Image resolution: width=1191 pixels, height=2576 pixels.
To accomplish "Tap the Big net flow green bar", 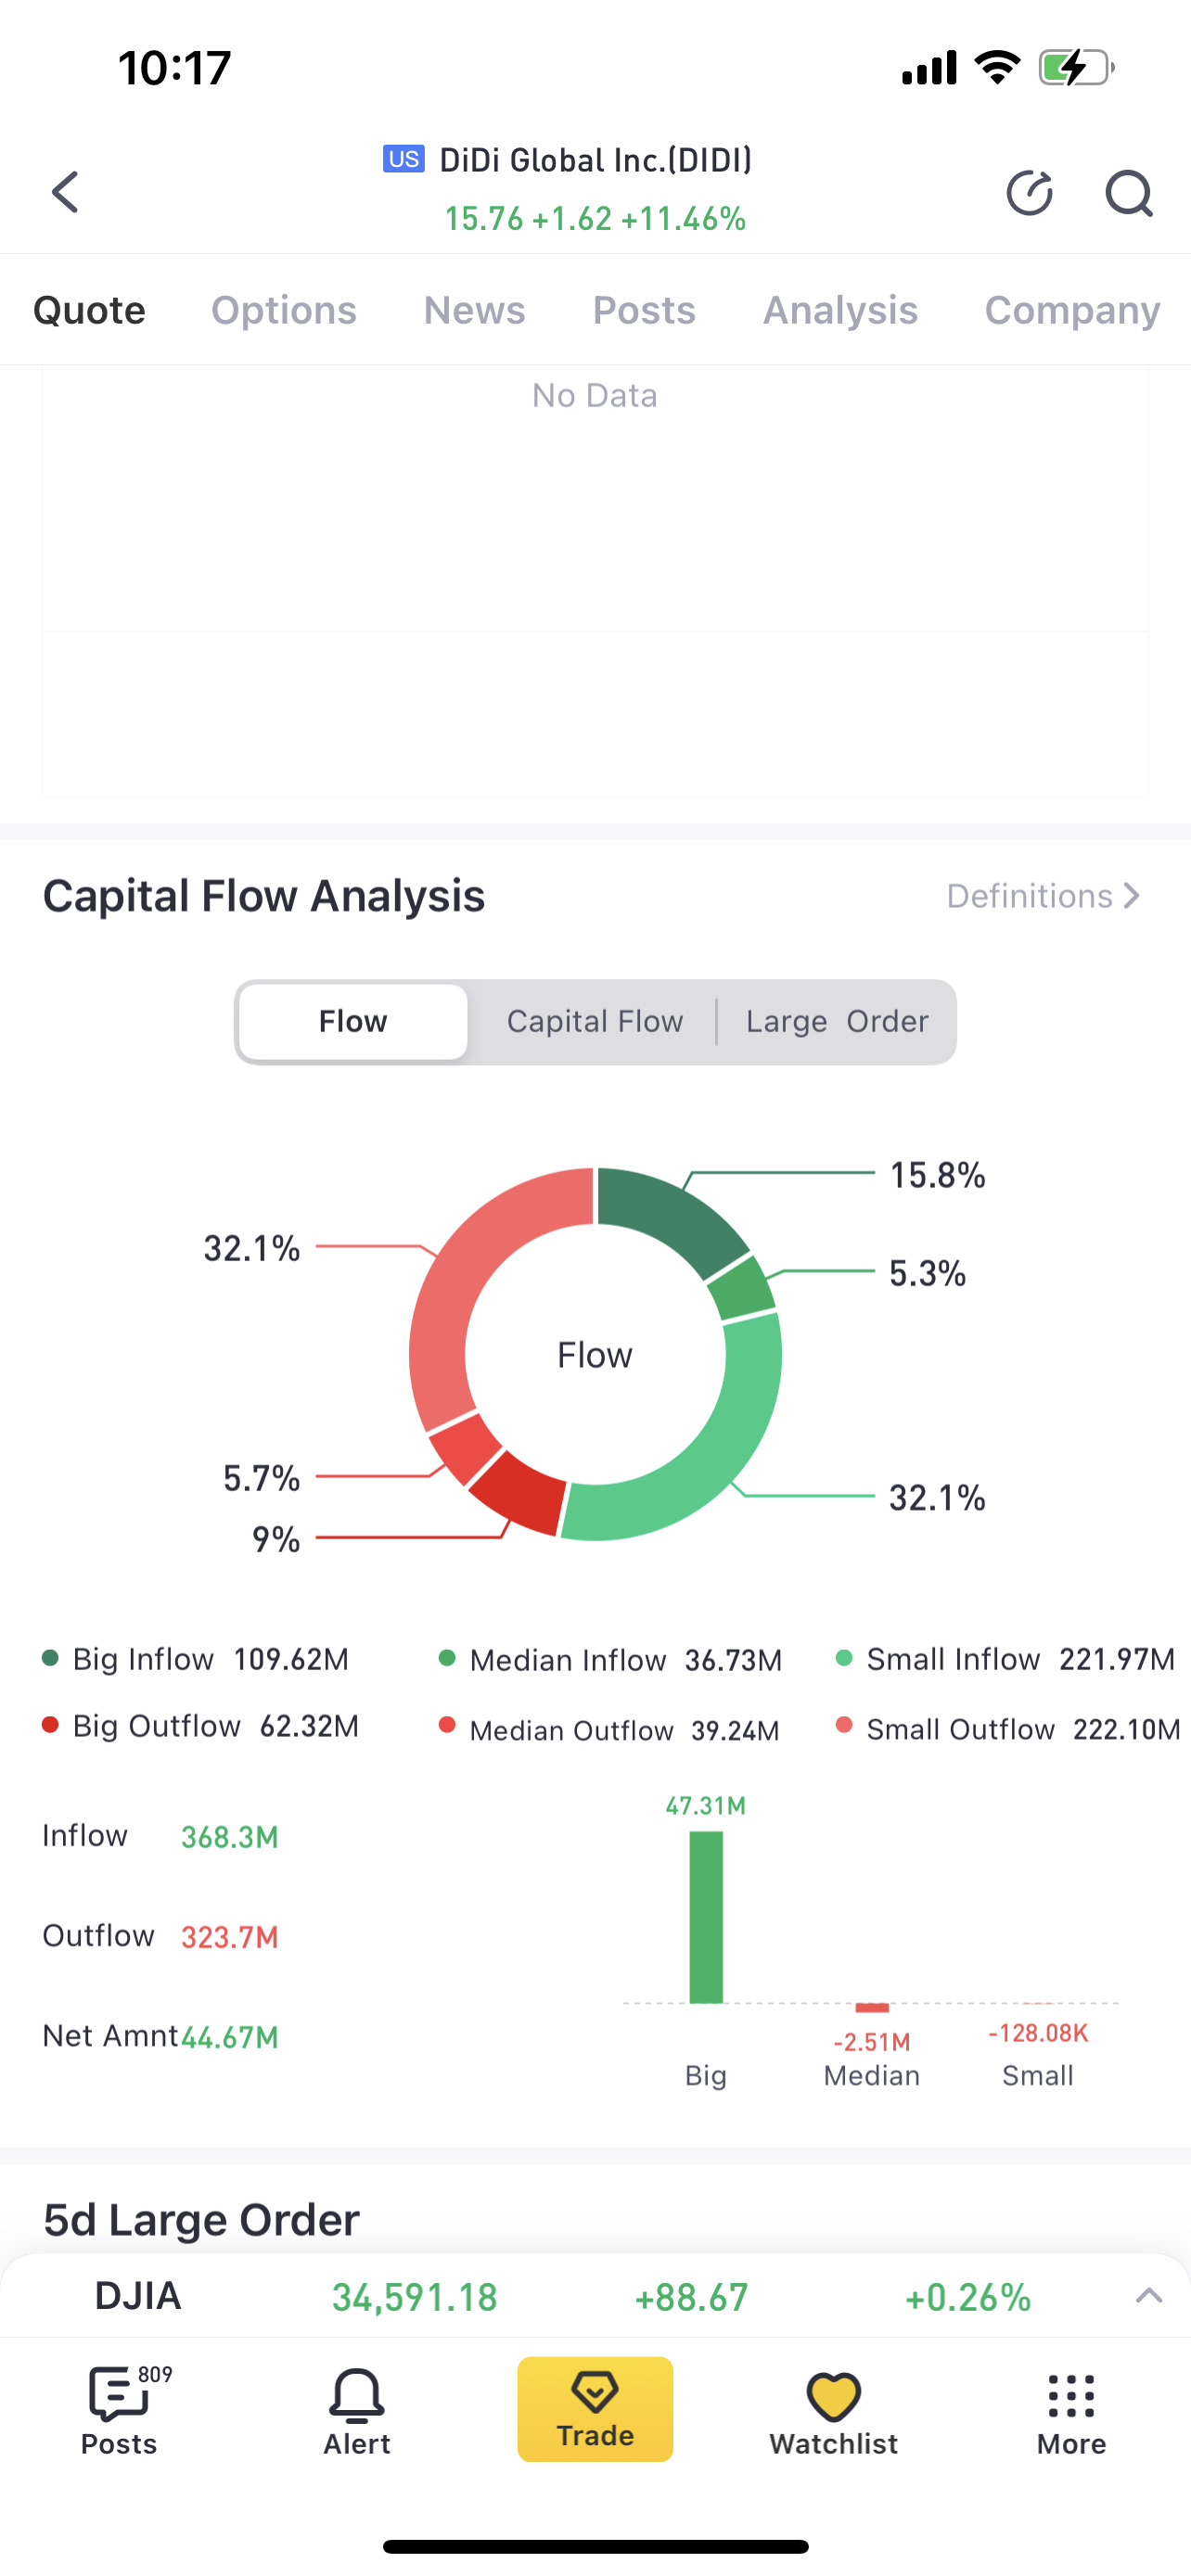I will click(x=706, y=1916).
